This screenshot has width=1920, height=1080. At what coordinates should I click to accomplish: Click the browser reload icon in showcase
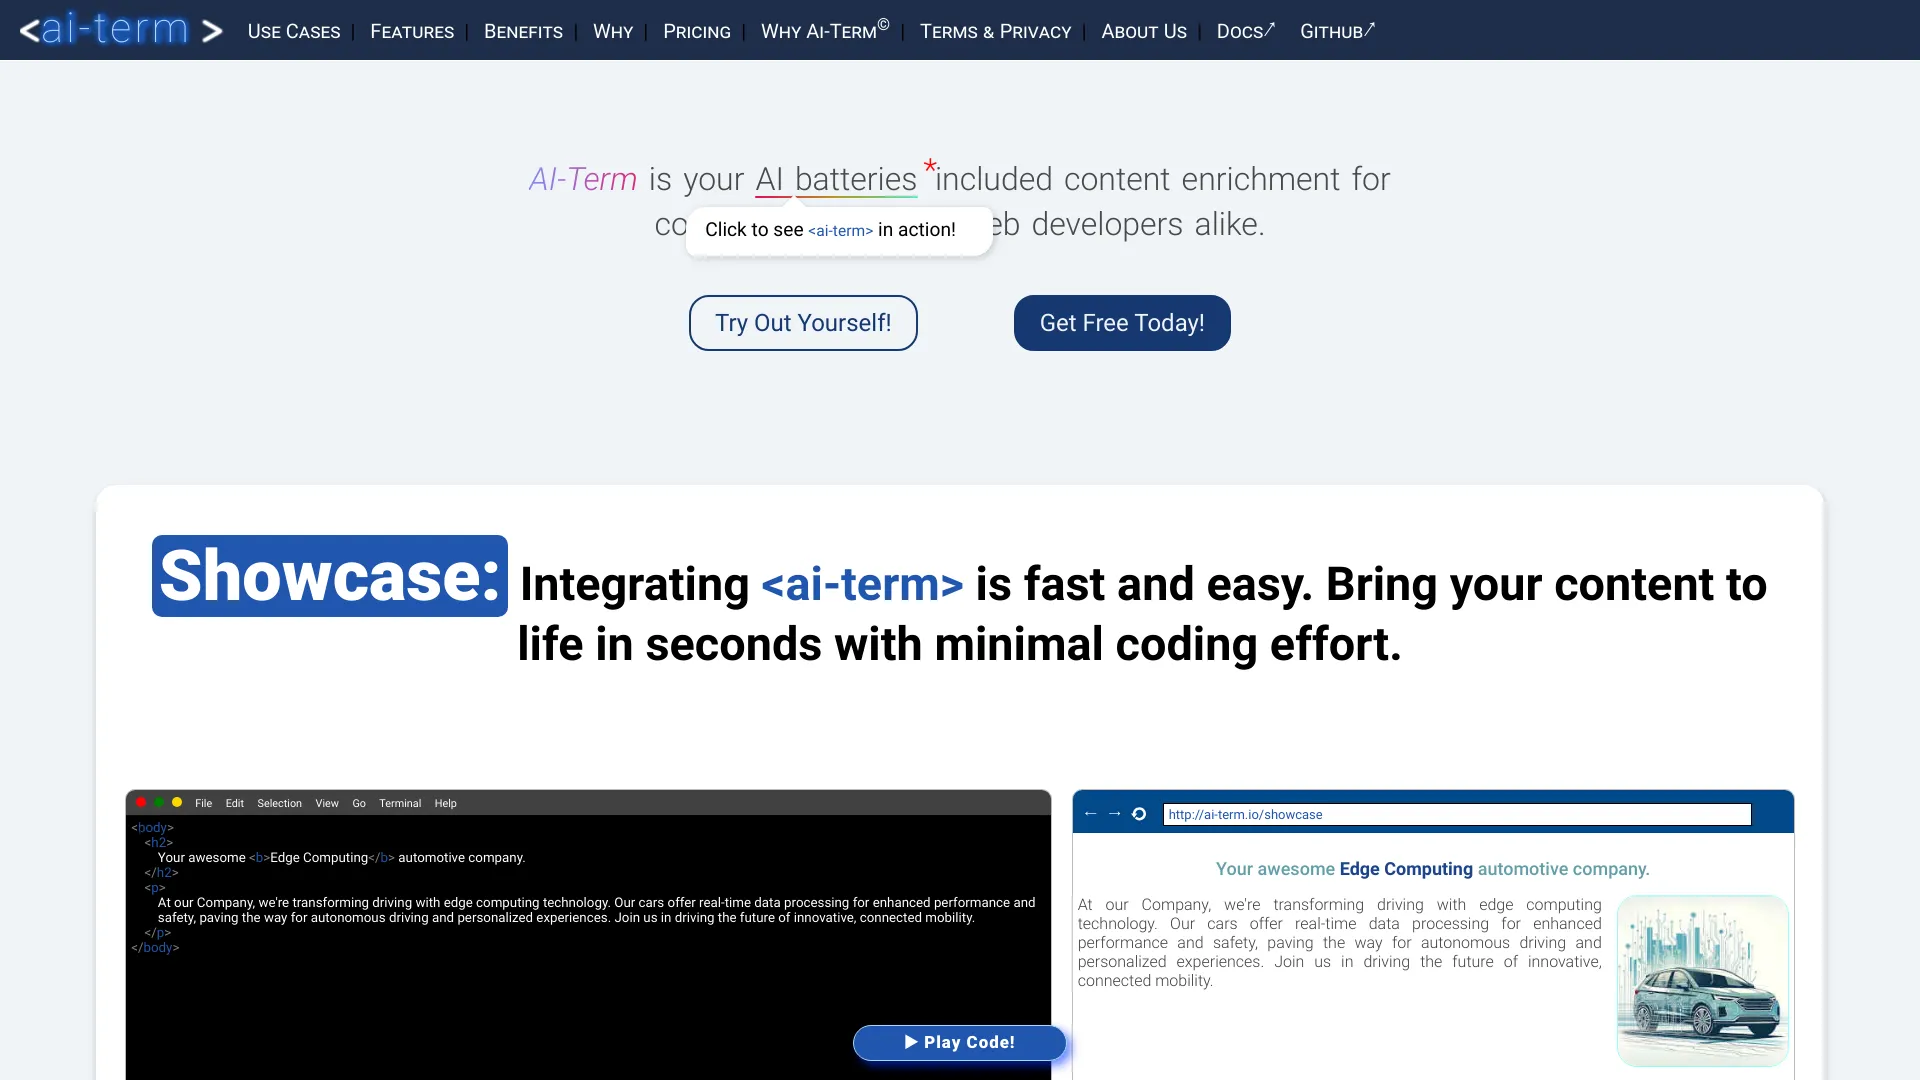tap(1139, 814)
